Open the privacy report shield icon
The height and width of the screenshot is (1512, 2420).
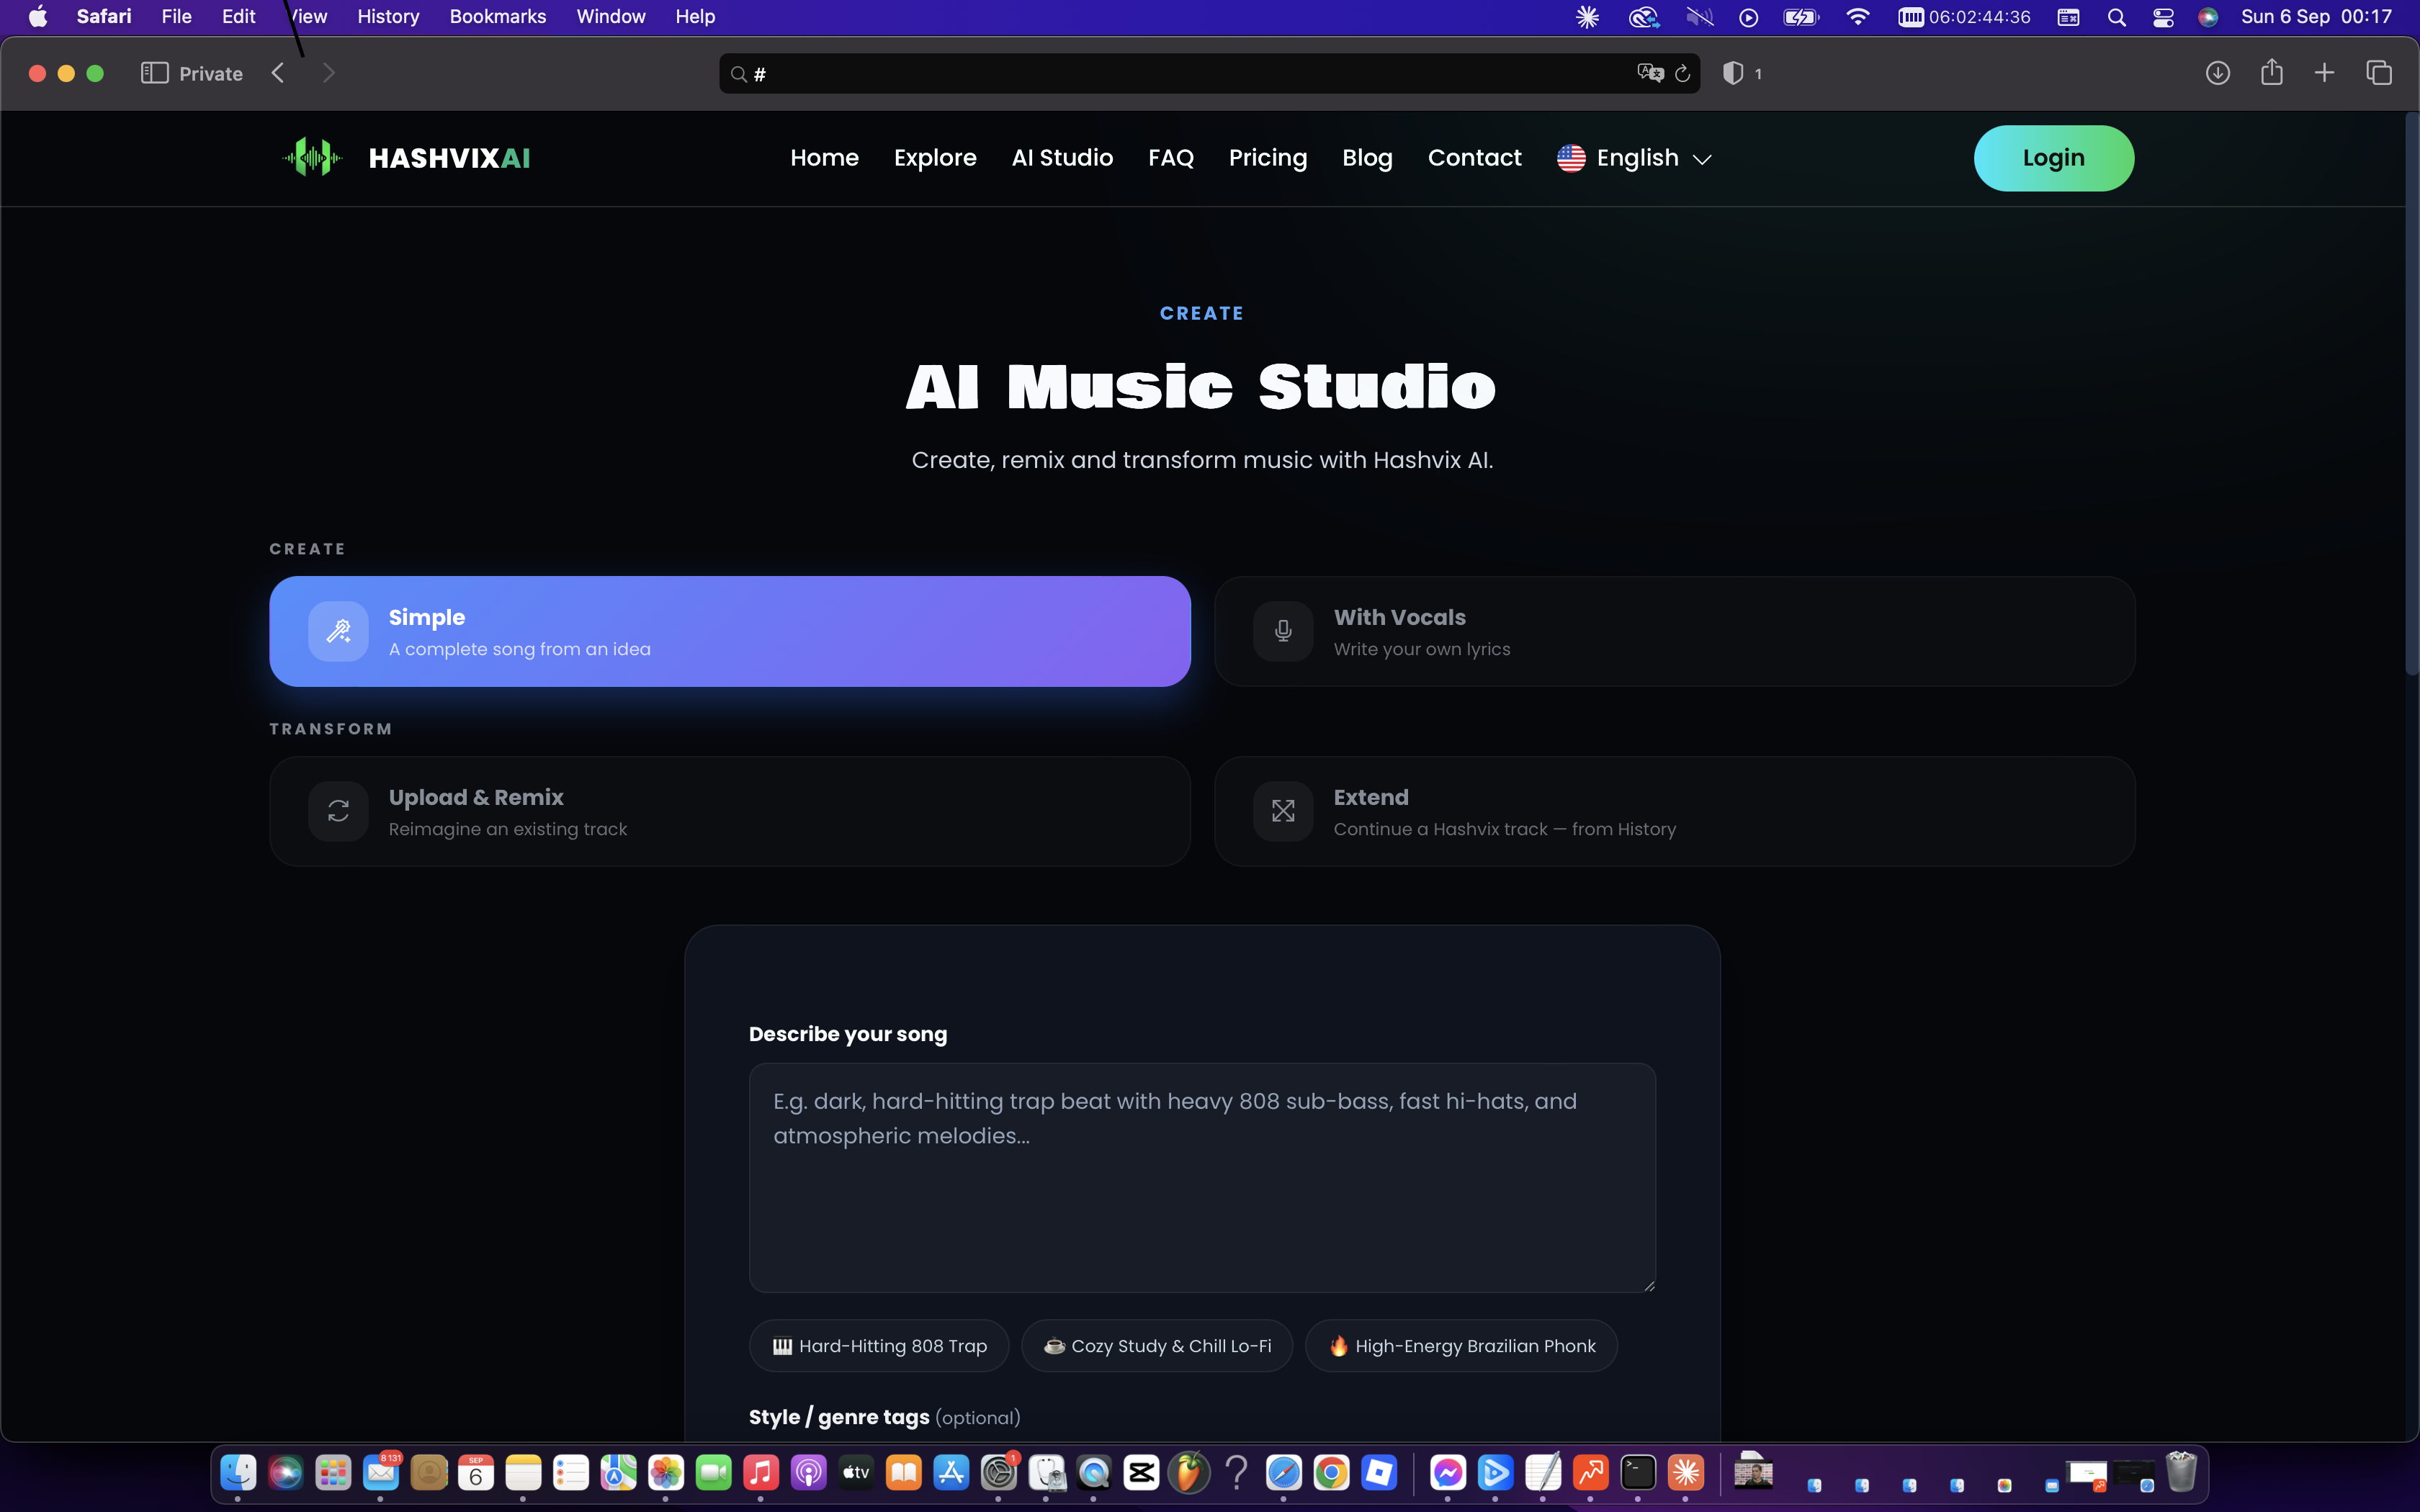tap(1733, 73)
